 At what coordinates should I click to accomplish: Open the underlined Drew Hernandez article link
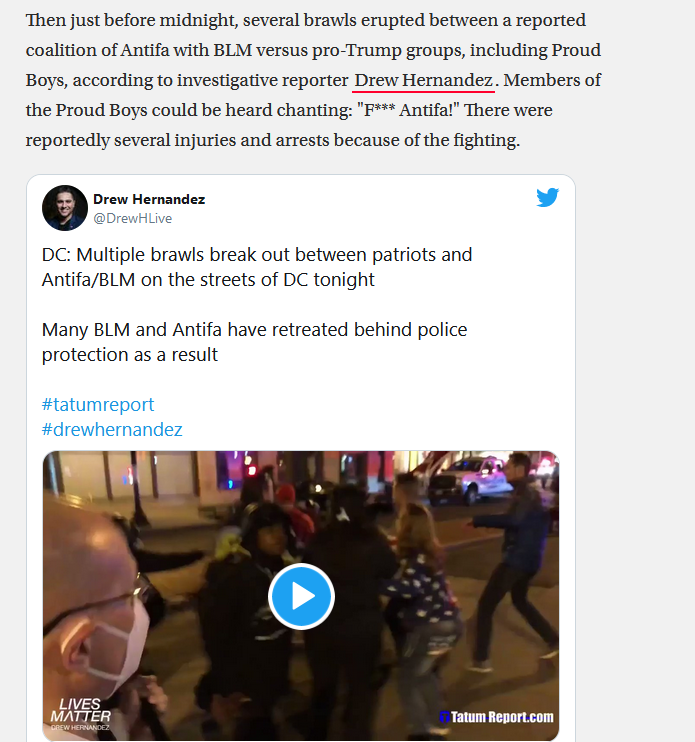tap(423, 80)
